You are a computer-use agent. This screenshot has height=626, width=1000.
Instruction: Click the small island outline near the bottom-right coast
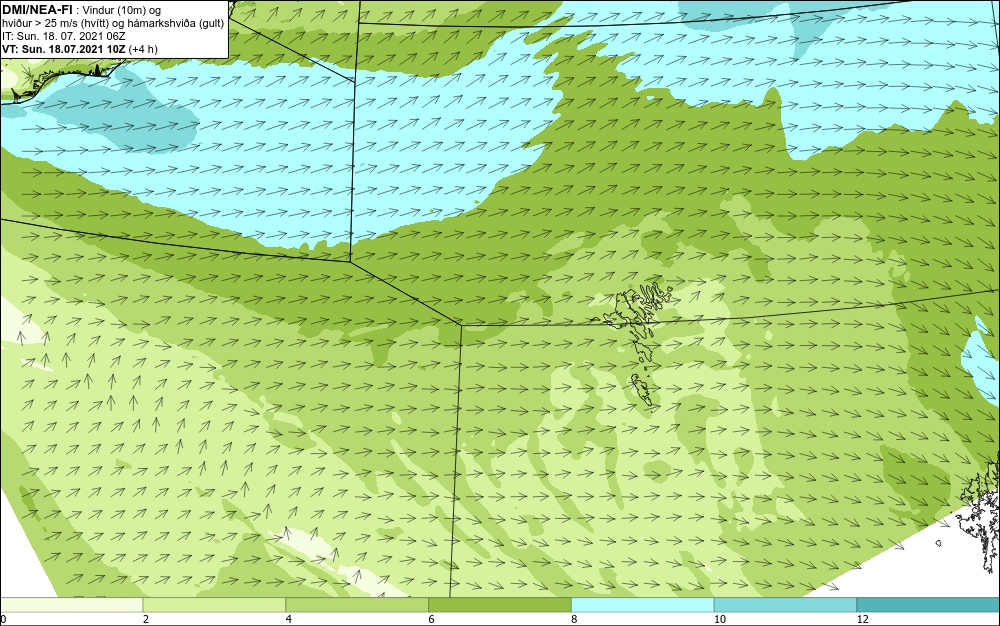[x=939, y=543]
